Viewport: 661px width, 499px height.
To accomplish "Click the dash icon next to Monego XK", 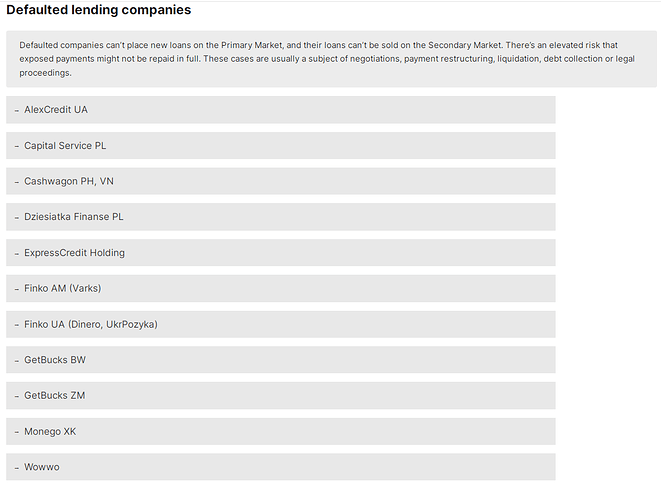I will 17,432.
